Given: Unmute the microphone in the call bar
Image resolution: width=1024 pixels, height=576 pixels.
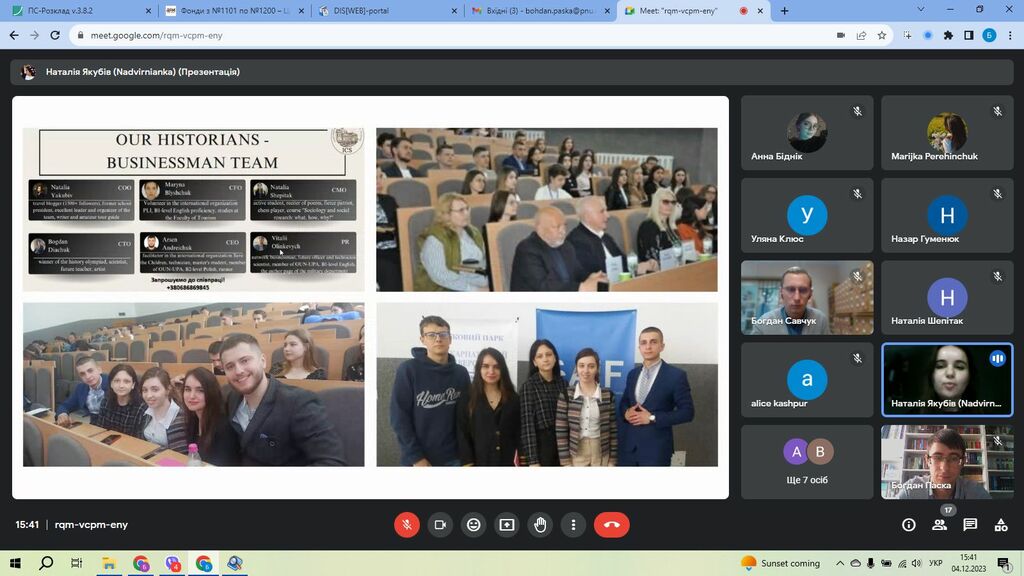Looking at the screenshot, I should (407, 525).
